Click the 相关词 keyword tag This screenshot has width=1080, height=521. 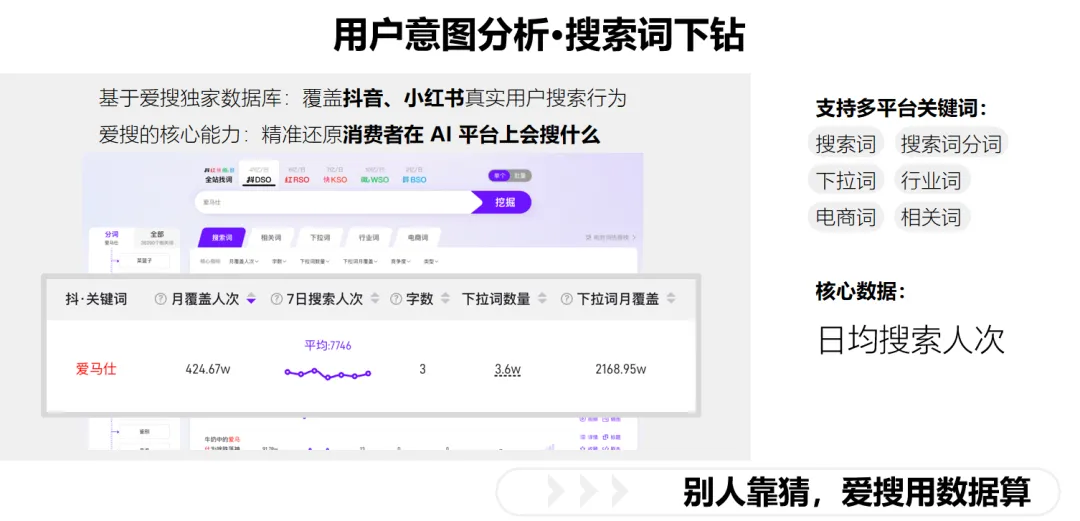tap(931, 217)
